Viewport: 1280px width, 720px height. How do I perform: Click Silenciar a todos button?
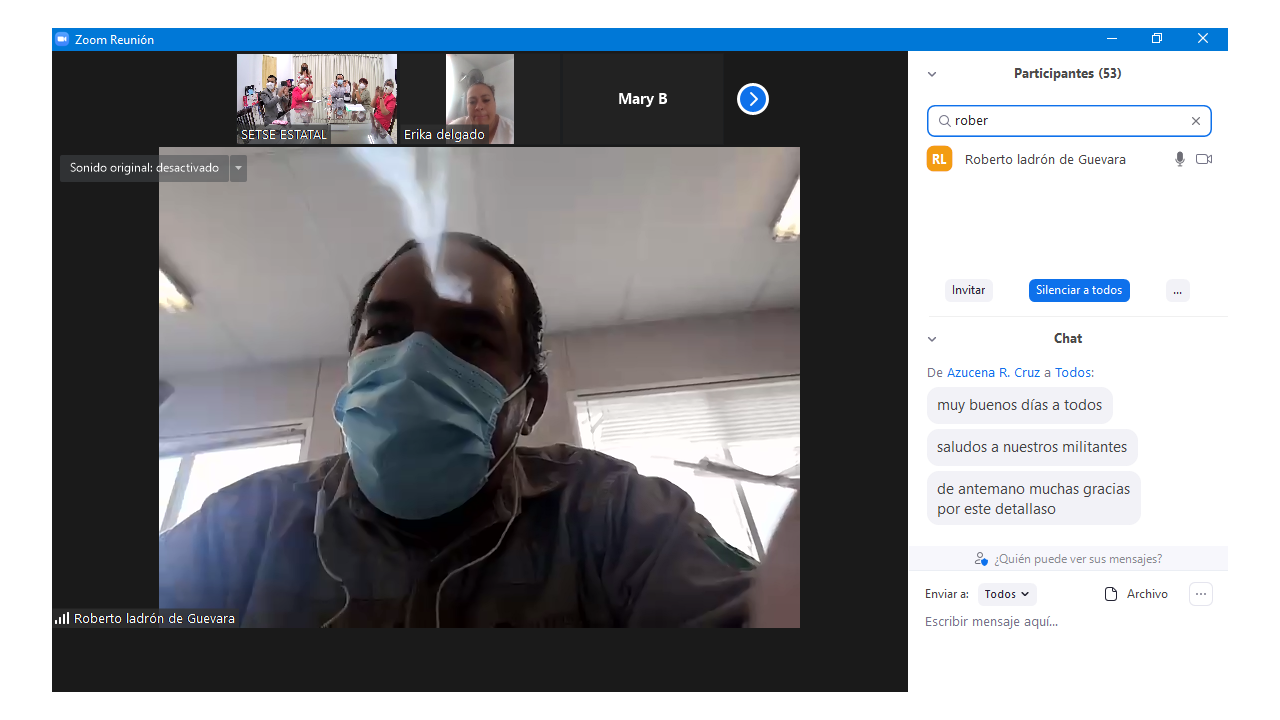(1079, 290)
